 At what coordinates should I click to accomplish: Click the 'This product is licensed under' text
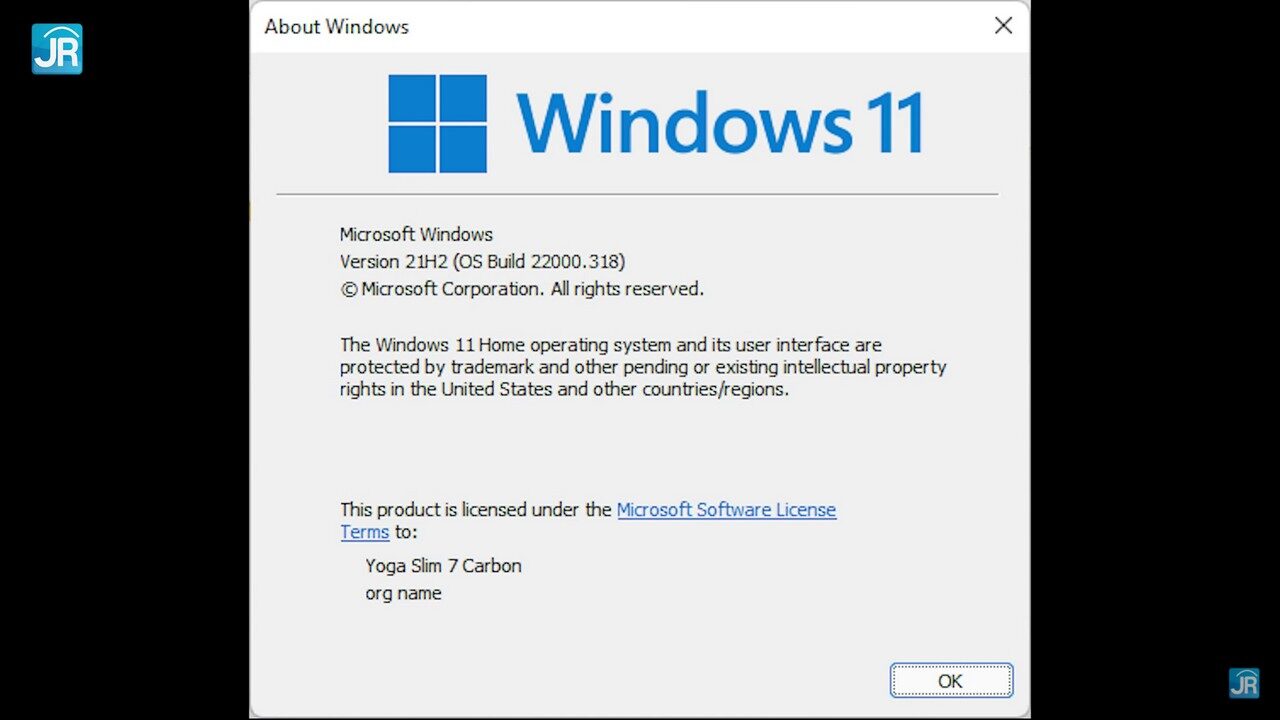(475, 509)
